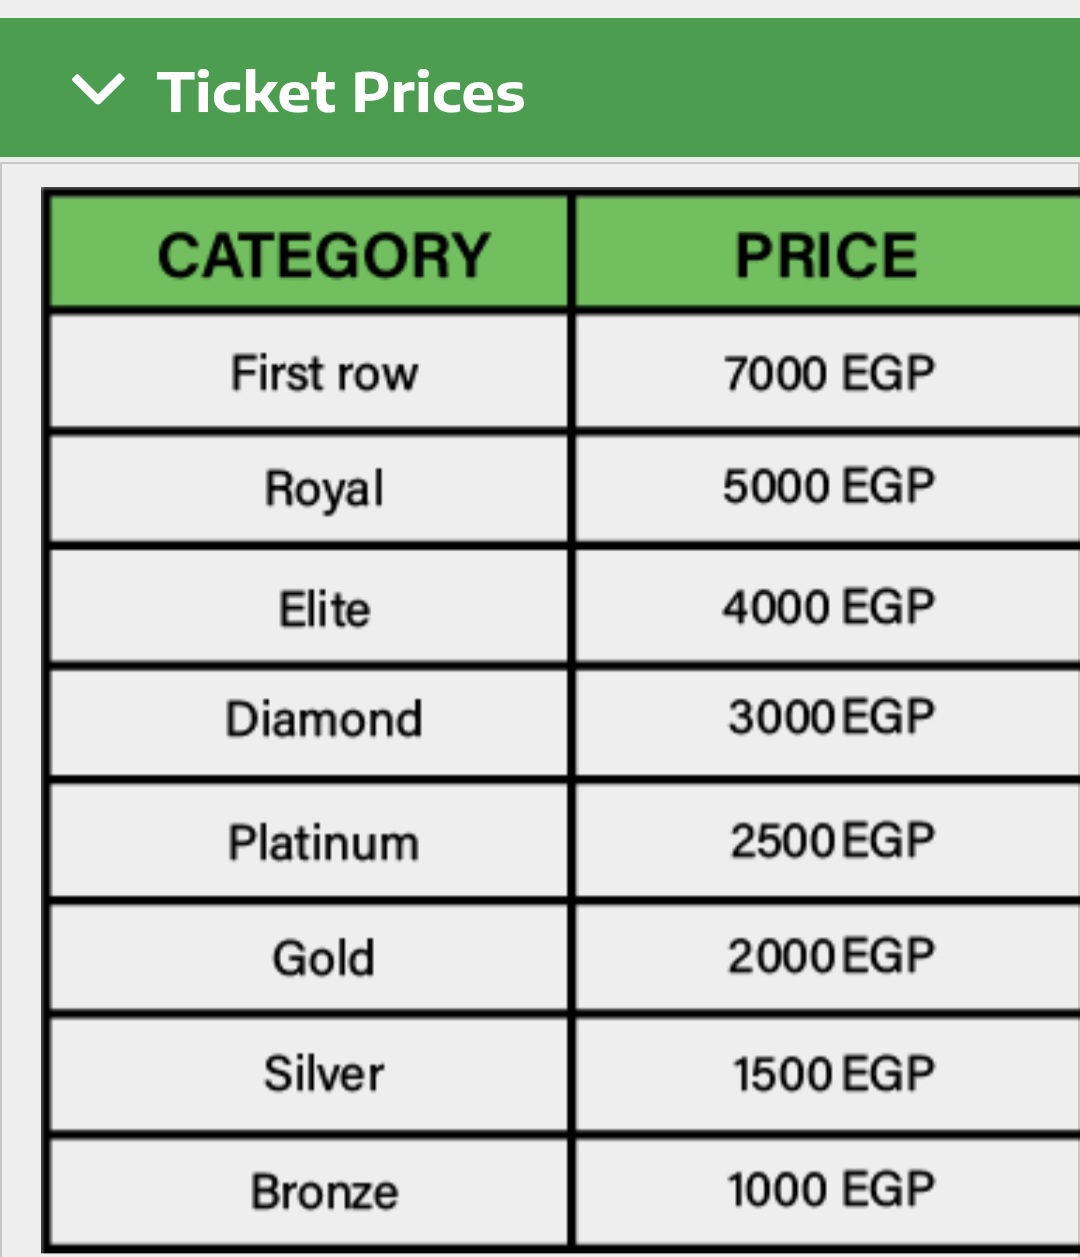The image size is (1080, 1257).
Task: Click the 1500 EGP price
Action: 832,1074
